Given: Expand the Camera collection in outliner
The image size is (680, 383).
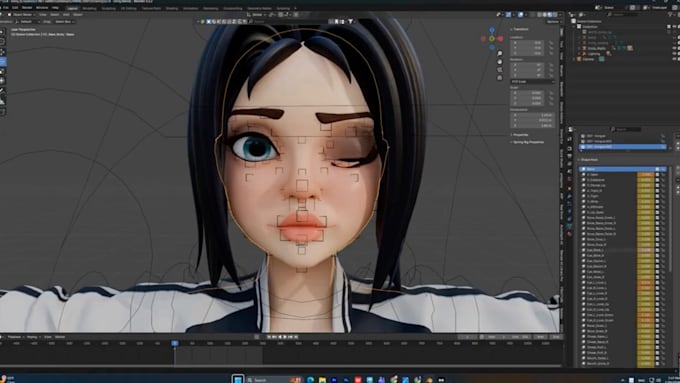Looking at the screenshot, I should pos(573,59).
